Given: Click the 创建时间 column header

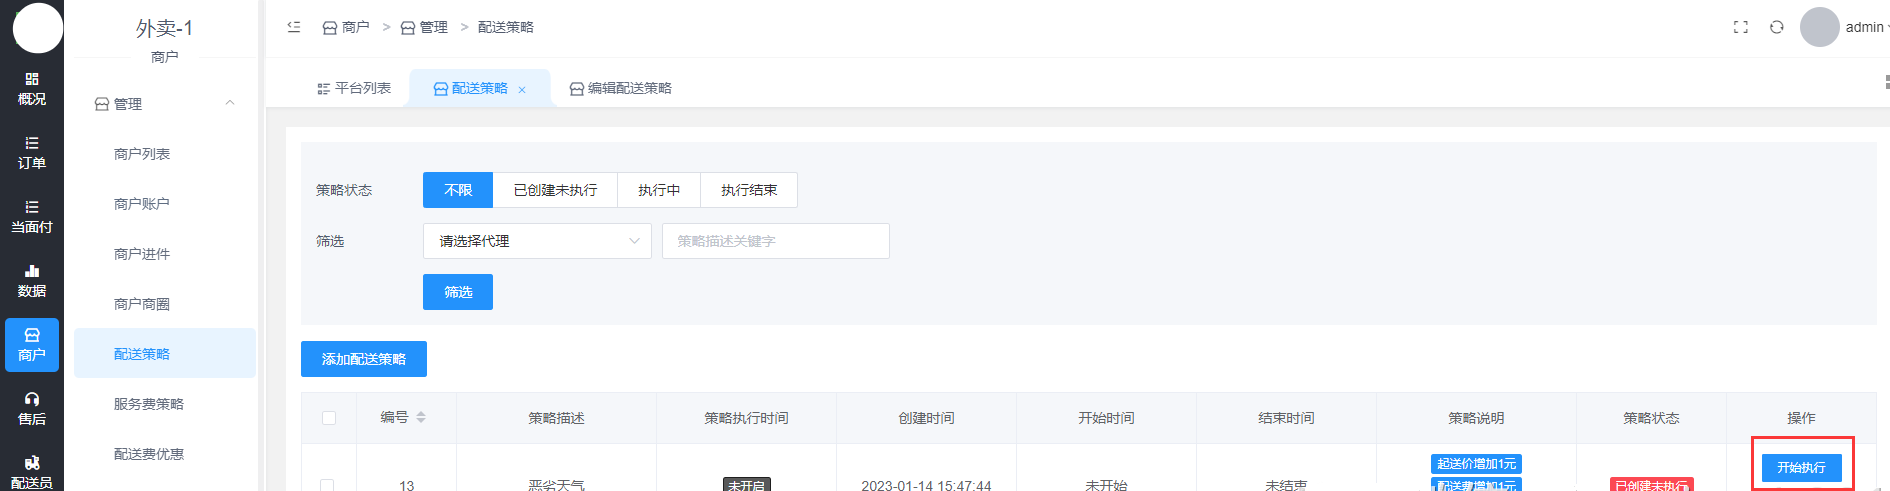Looking at the screenshot, I should point(926,418).
